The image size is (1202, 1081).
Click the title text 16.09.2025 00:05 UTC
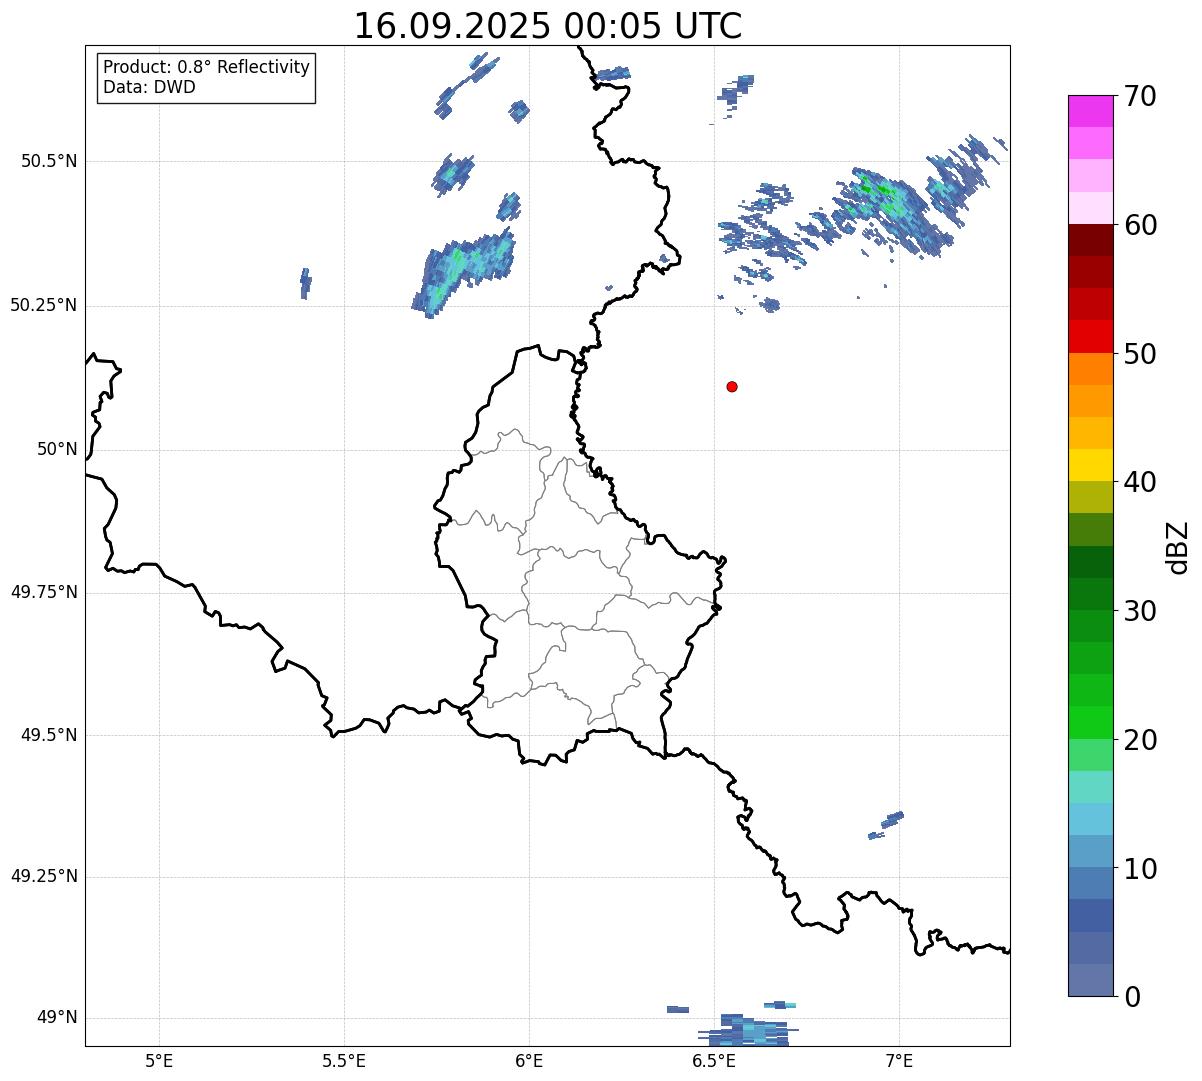click(x=548, y=26)
